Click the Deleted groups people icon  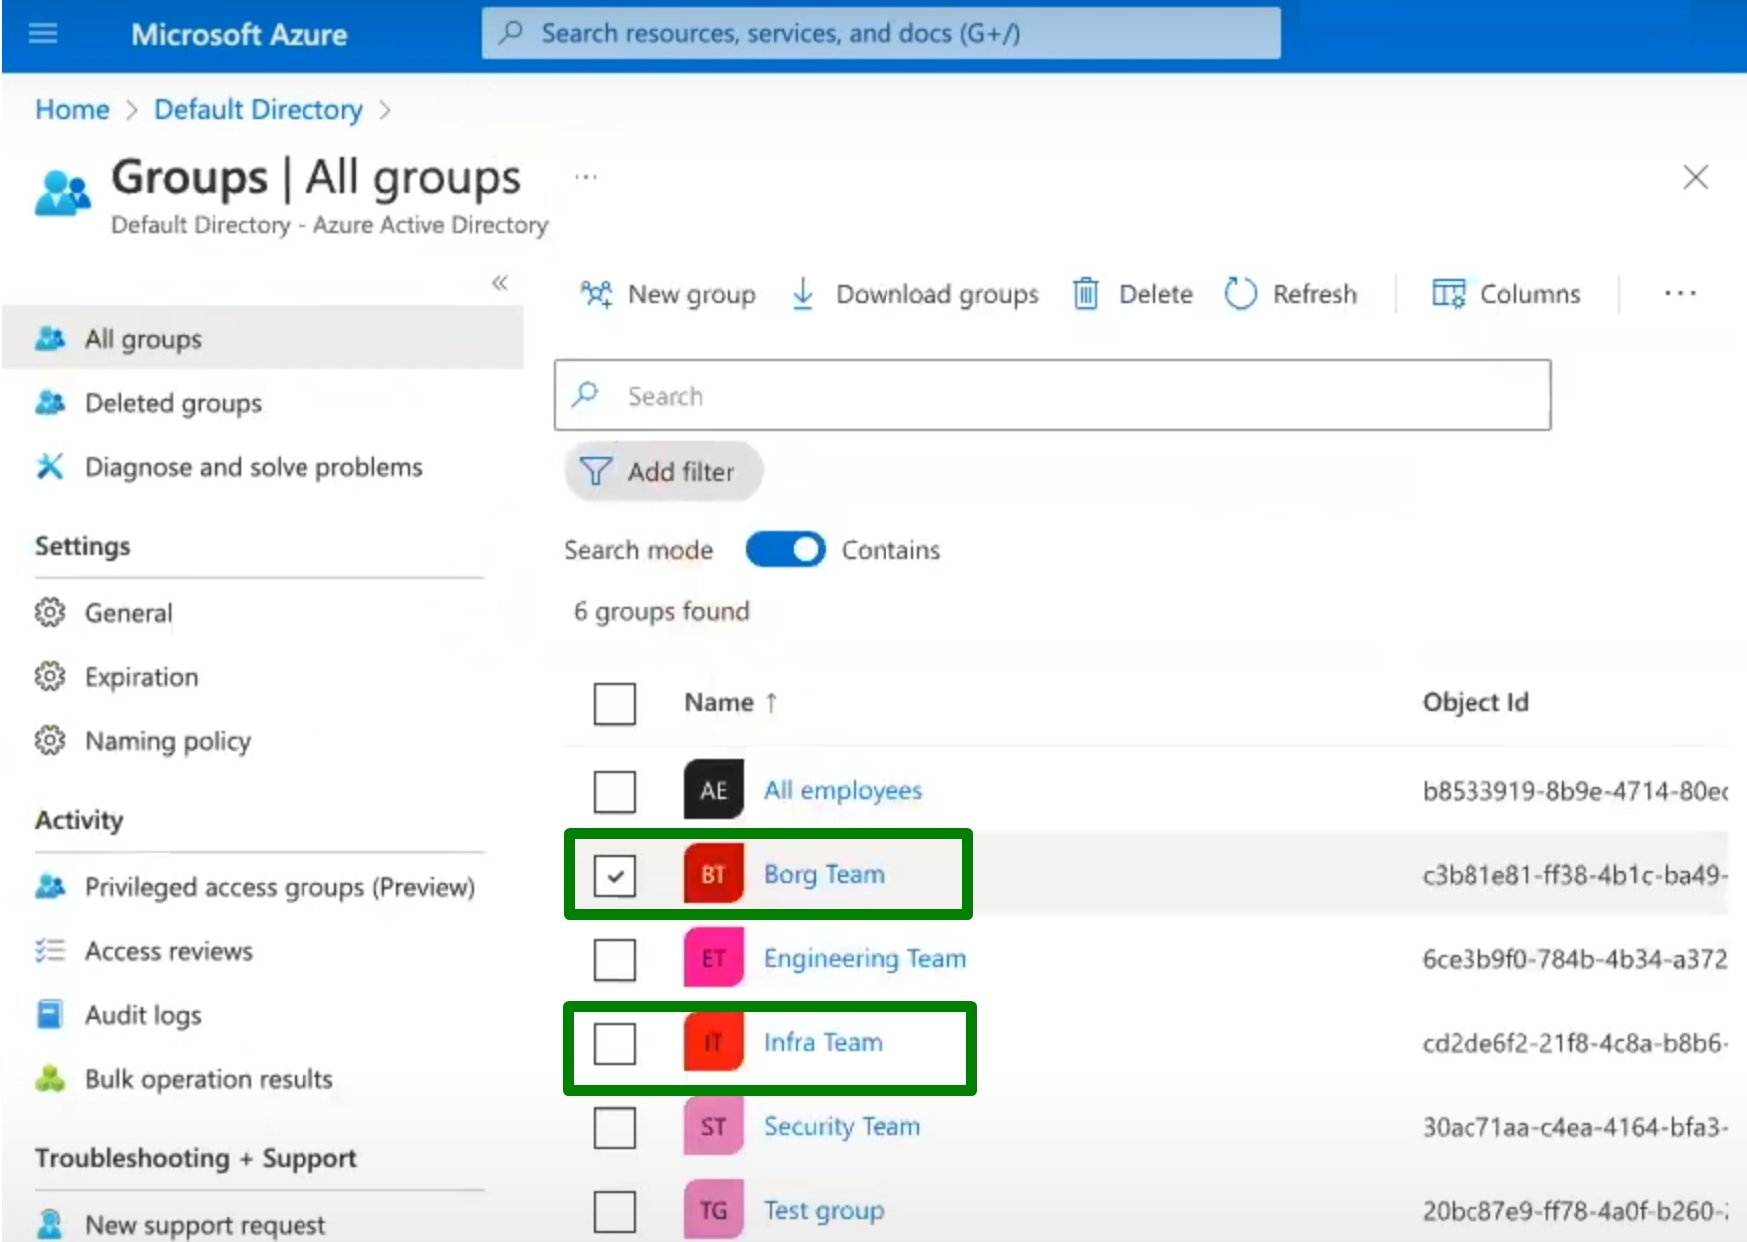(x=49, y=402)
